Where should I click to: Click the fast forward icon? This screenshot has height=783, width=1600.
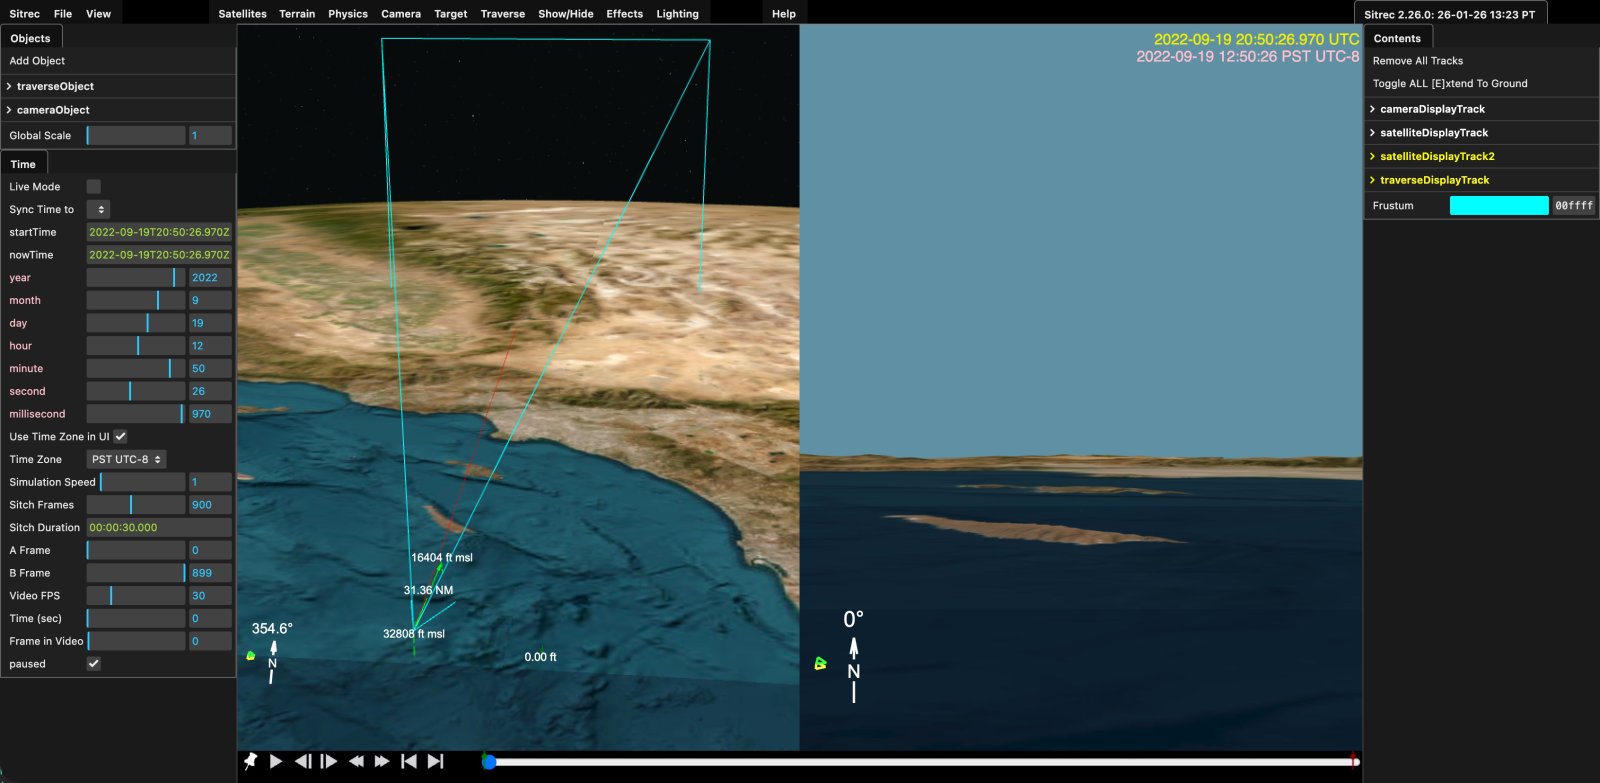coord(382,761)
